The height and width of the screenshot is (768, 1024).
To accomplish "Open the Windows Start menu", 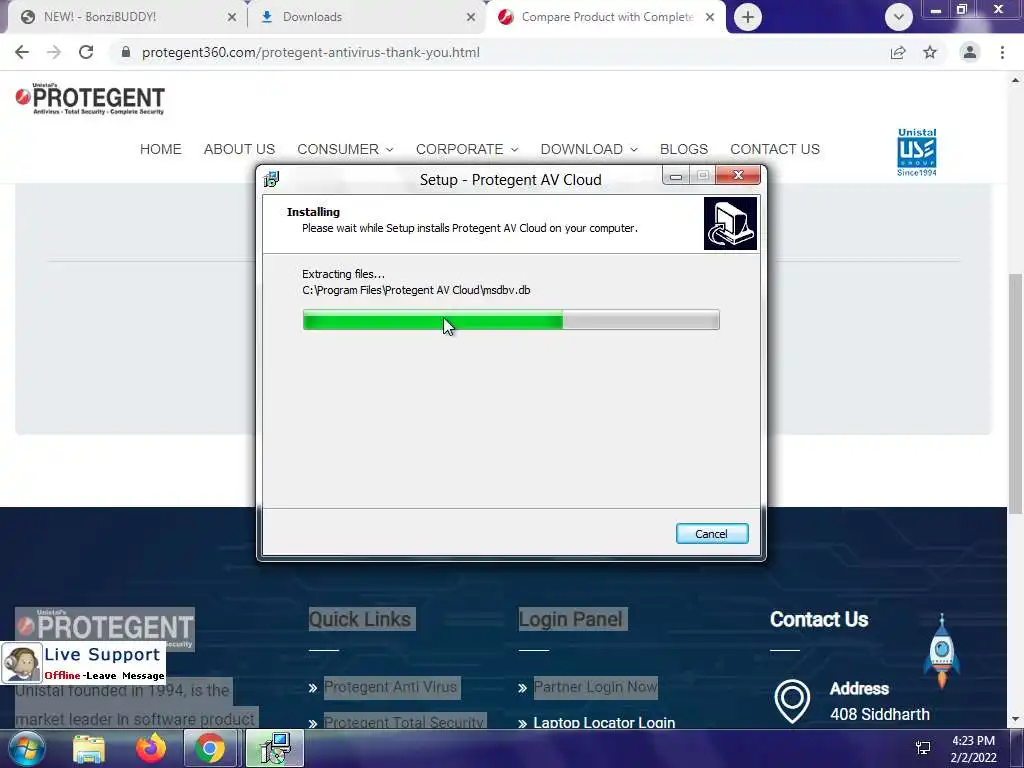I will click(x=26, y=748).
